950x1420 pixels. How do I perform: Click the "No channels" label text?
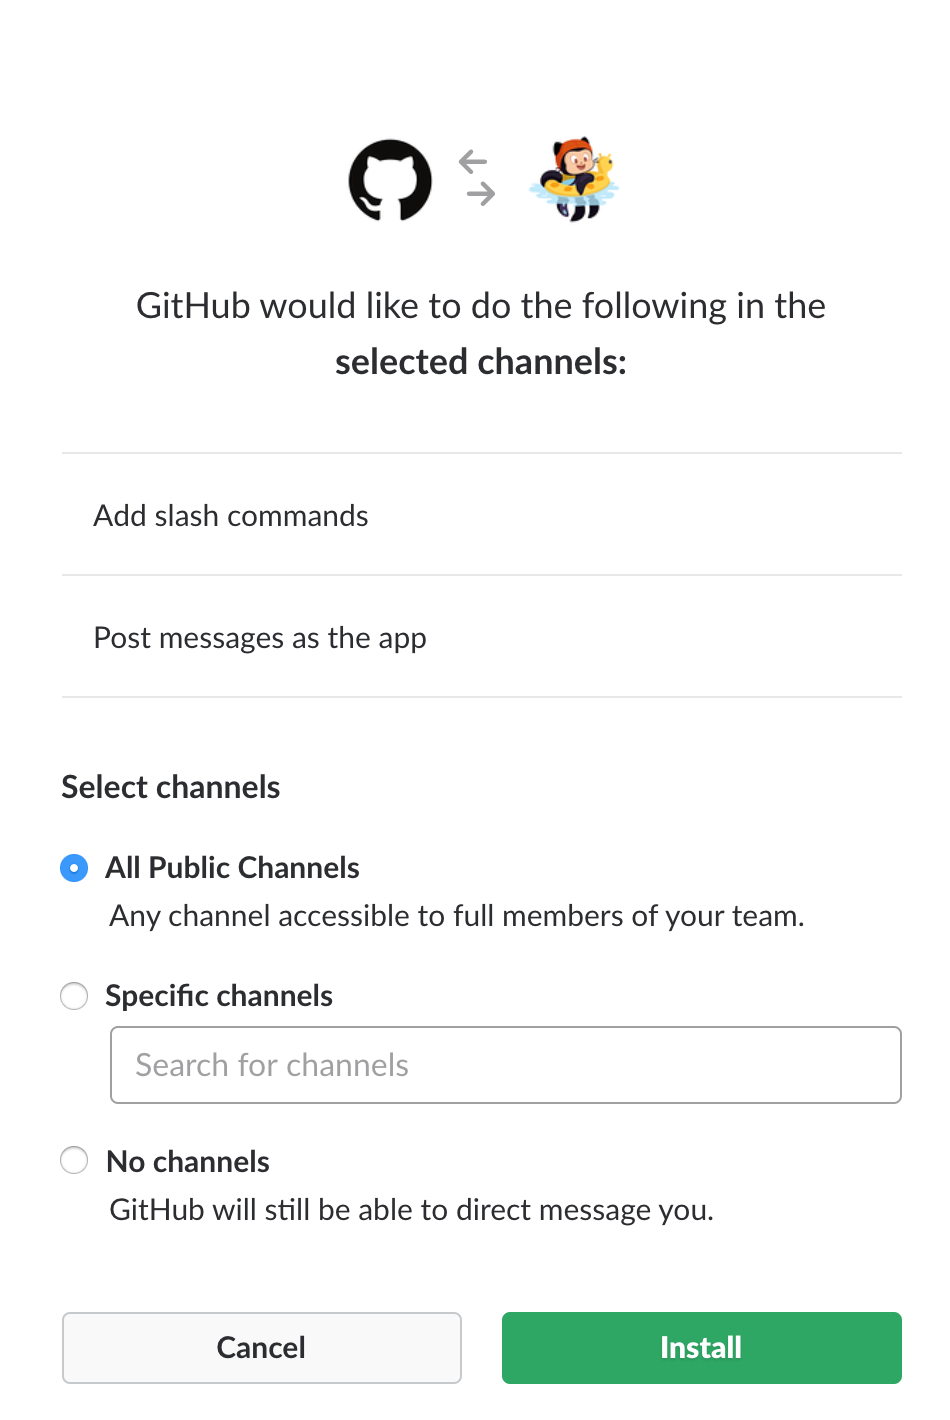pyautogui.click(x=188, y=1162)
